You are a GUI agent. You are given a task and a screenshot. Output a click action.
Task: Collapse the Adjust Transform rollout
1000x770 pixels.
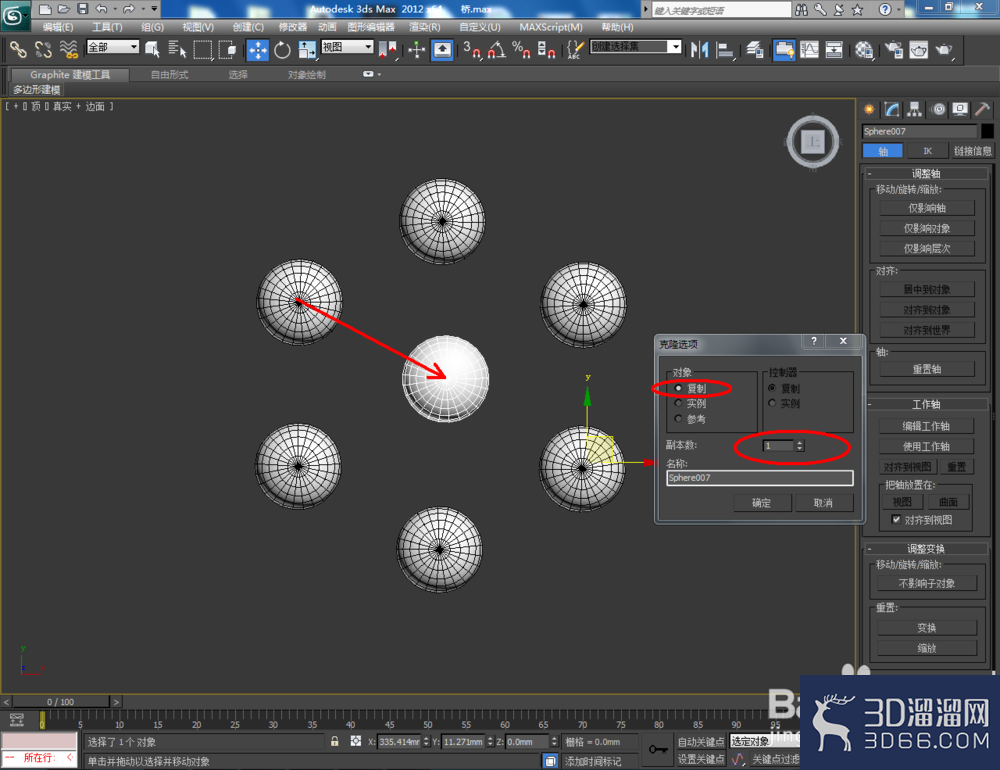(925, 549)
